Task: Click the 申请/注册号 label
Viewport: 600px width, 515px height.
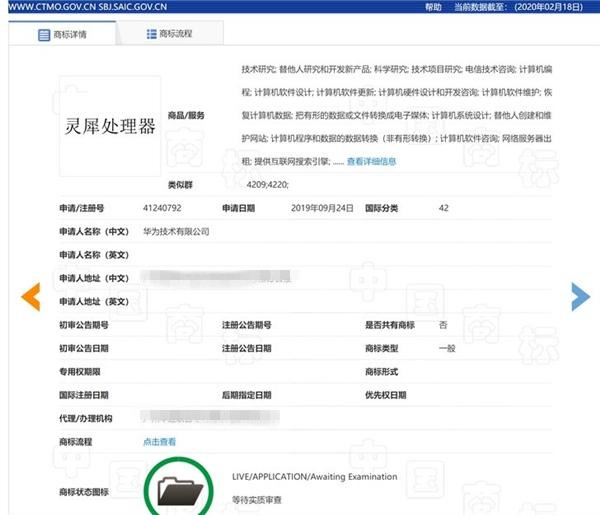Action: tap(82, 208)
